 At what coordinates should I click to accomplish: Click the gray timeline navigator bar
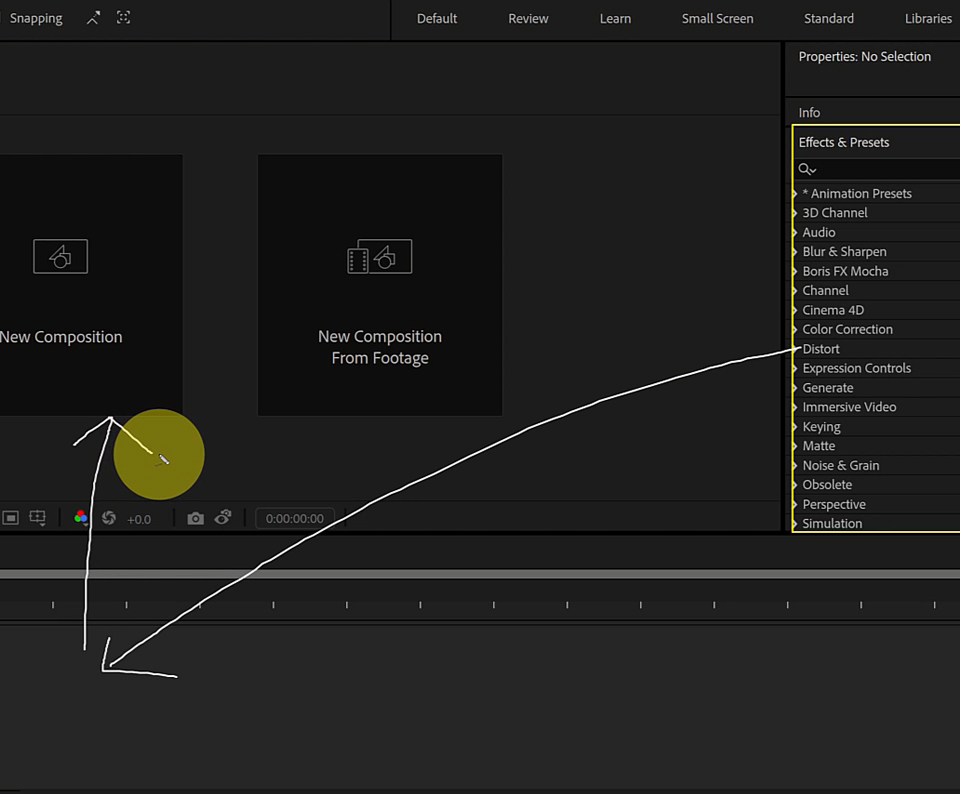pos(480,574)
